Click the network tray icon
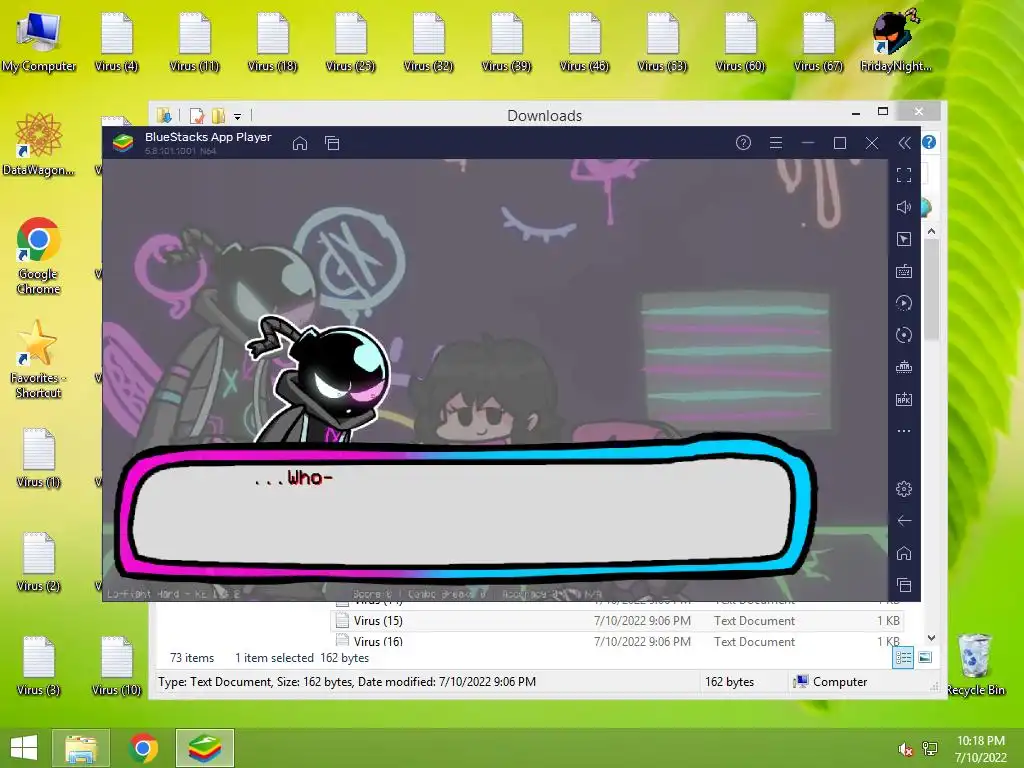Screen dimensions: 1024x768 coord(930,749)
